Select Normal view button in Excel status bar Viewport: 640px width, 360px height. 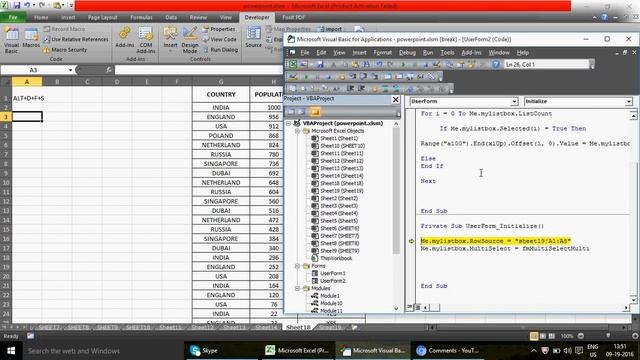(x=534, y=336)
